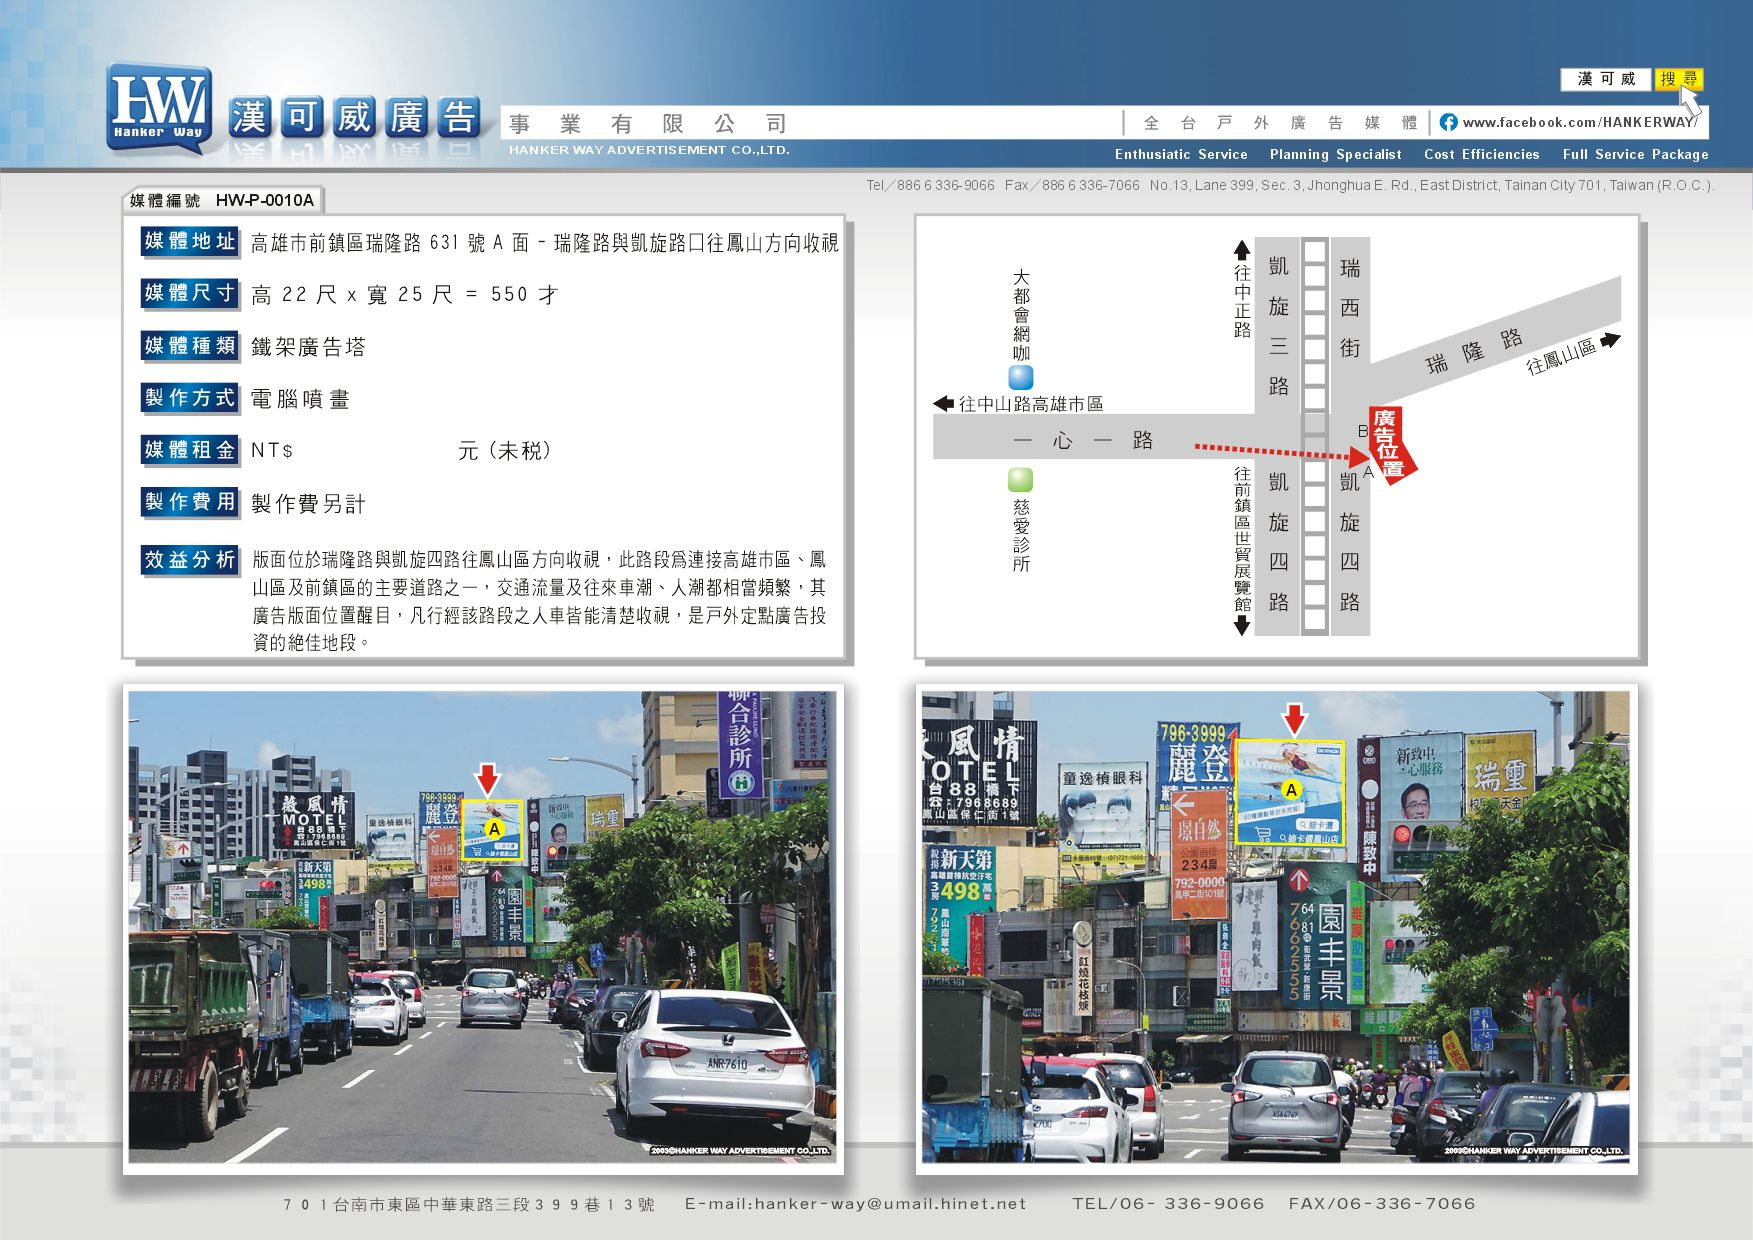Image resolution: width=1753 pixels, height=1240 pixels.
Task: Click HANKER WAY ADVERTISEMENT CO.,LTD. text
Action: click(x=649, y=150)
